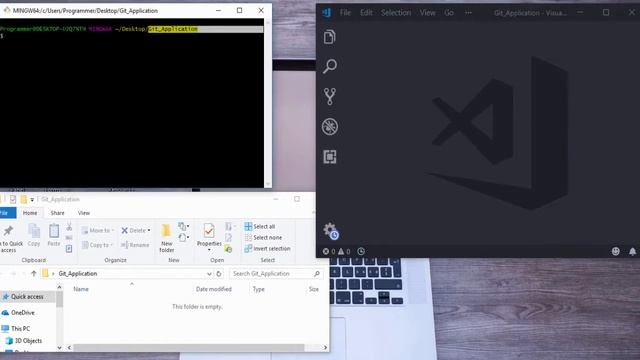The height and width of the screenshot is (360, 640).
Task: Select Quick access in navigation pane
Action: [x=27, y=297]
